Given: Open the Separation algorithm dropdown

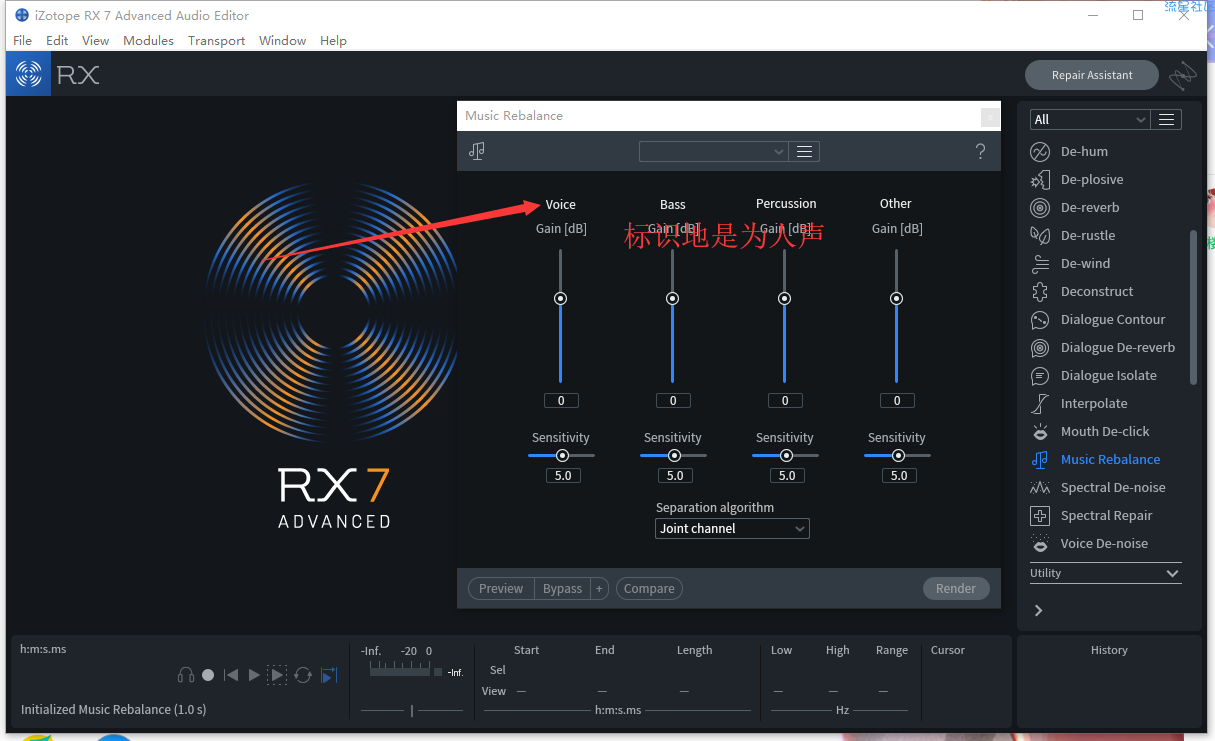Looking at the screenshot, I should (x=732, y=529).
